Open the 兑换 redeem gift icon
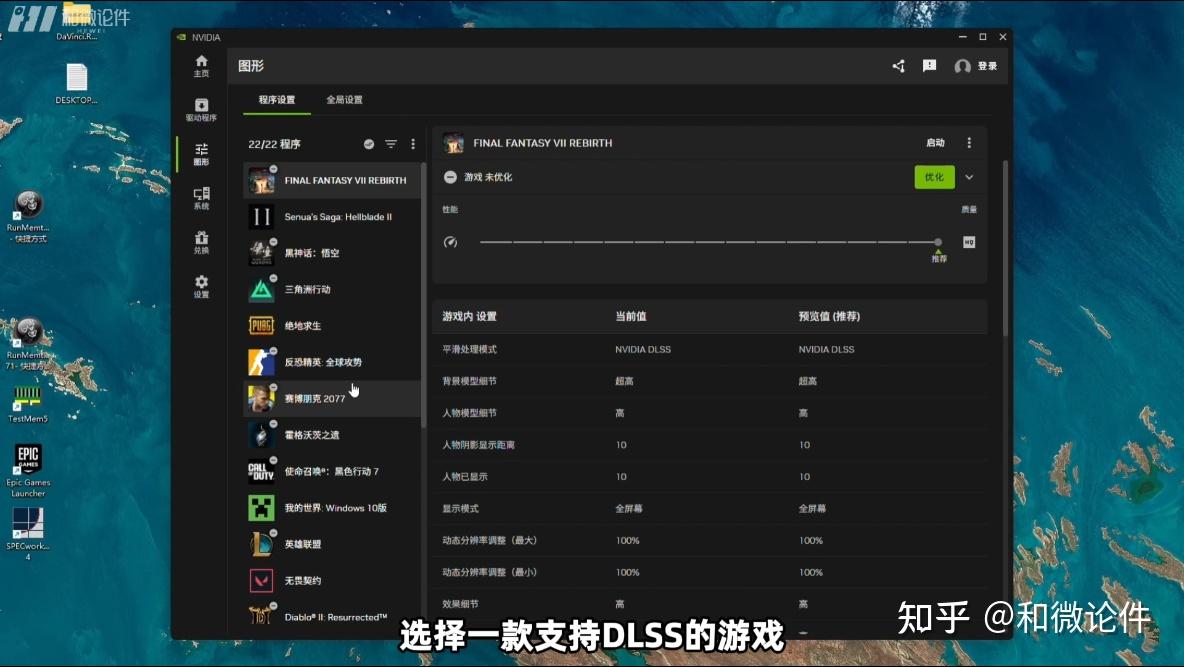The image size is (1184, 667). [201, 242]
